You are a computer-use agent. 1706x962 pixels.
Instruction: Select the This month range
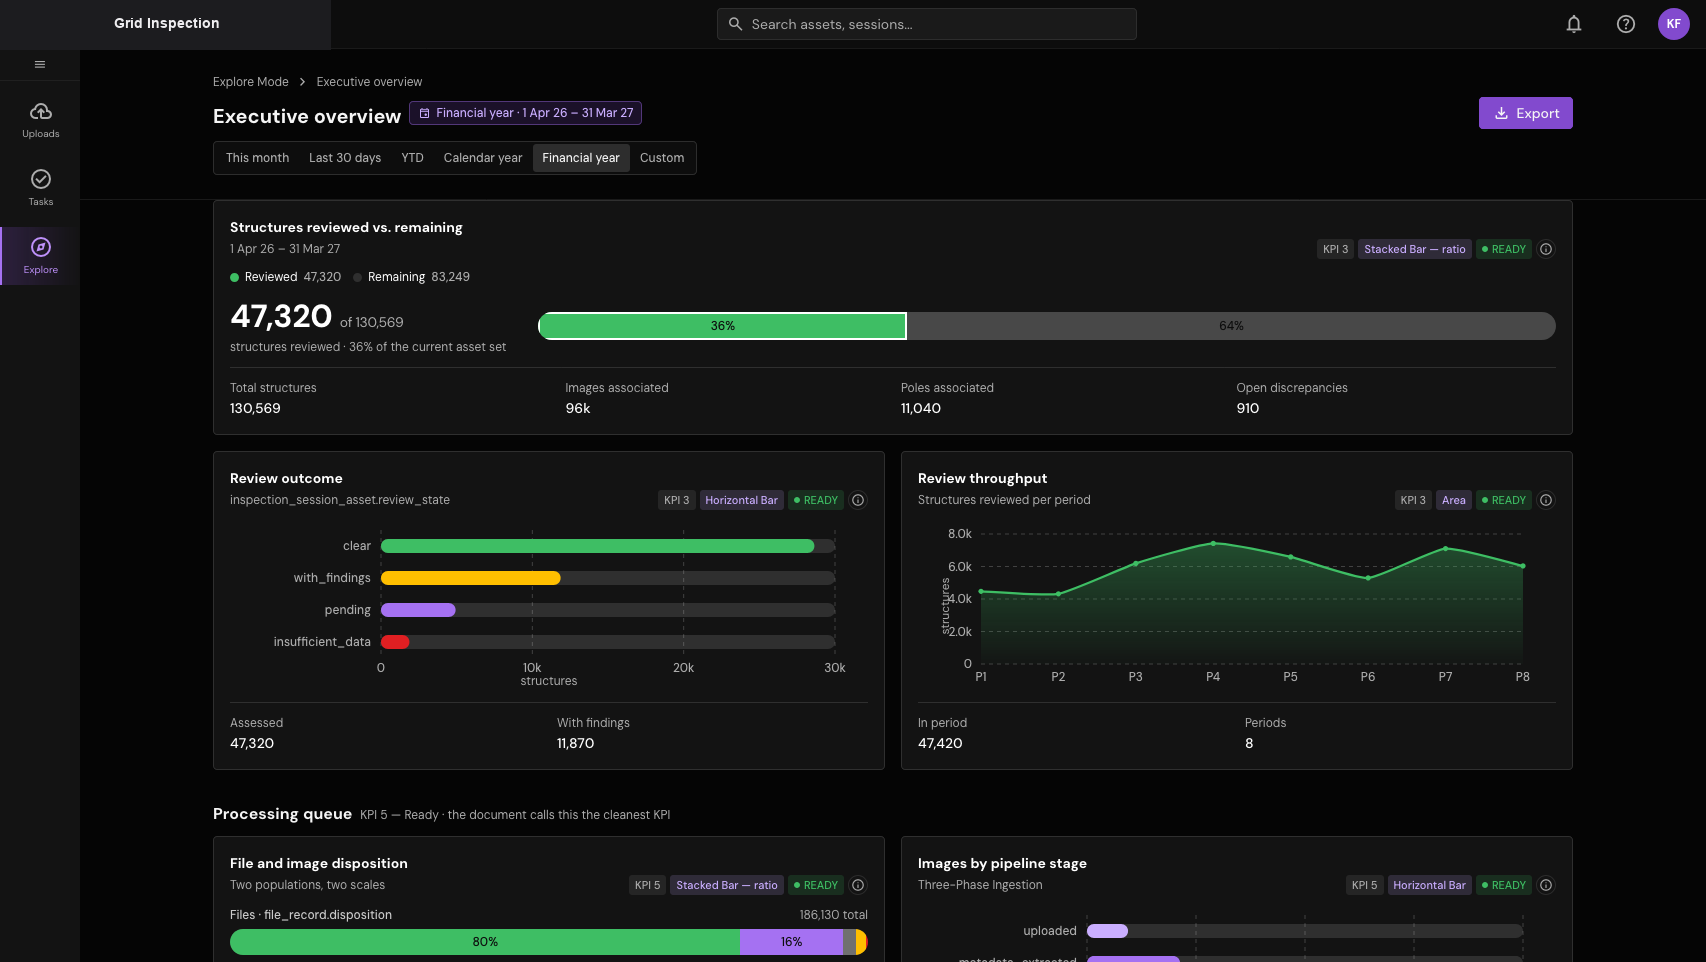click(257, 158)
